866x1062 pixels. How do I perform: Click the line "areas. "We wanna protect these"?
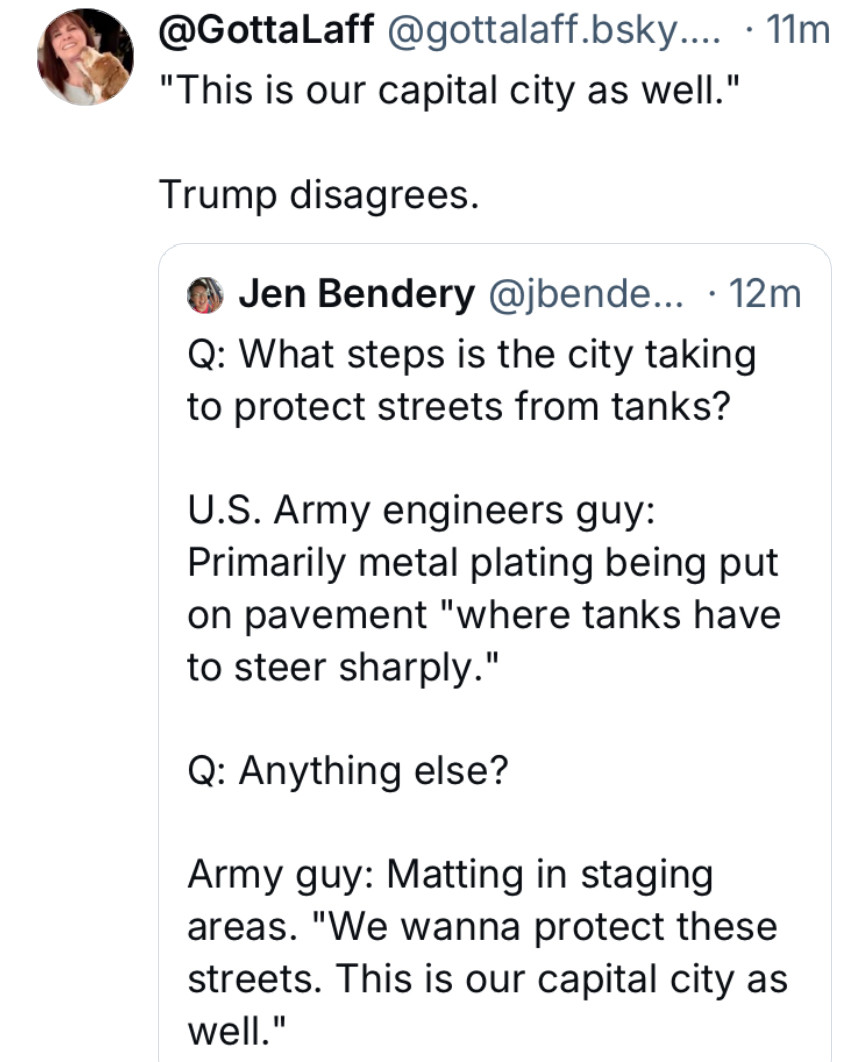click(482, 925)
